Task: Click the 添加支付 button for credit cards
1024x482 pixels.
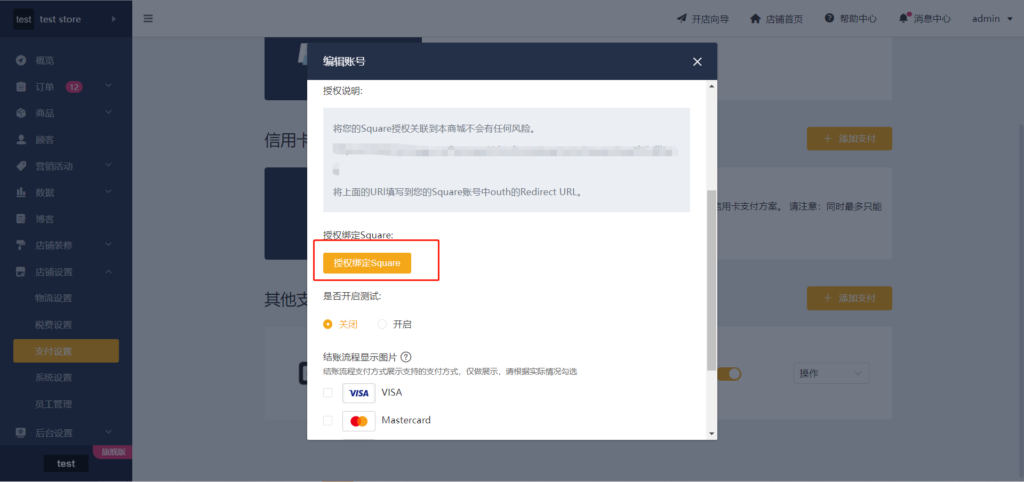Action: click(849, 138)
